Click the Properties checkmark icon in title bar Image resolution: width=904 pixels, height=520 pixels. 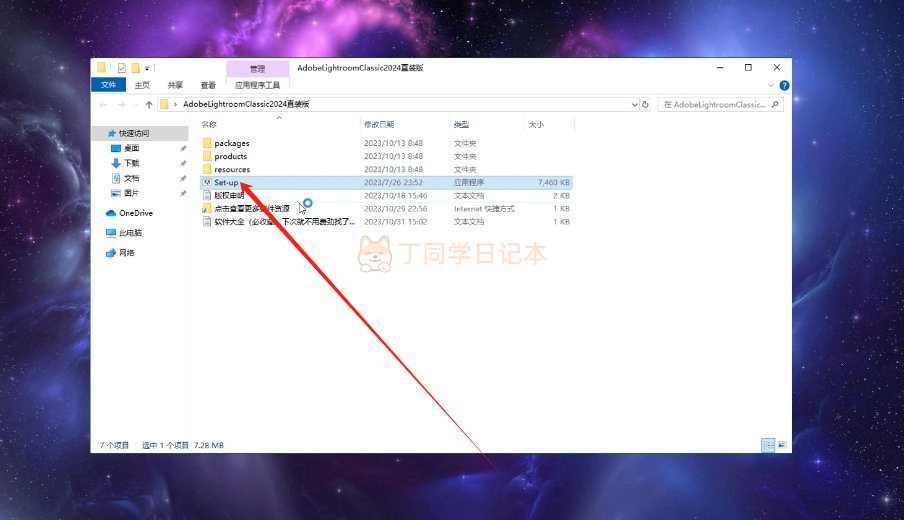(x=122, y=68)
